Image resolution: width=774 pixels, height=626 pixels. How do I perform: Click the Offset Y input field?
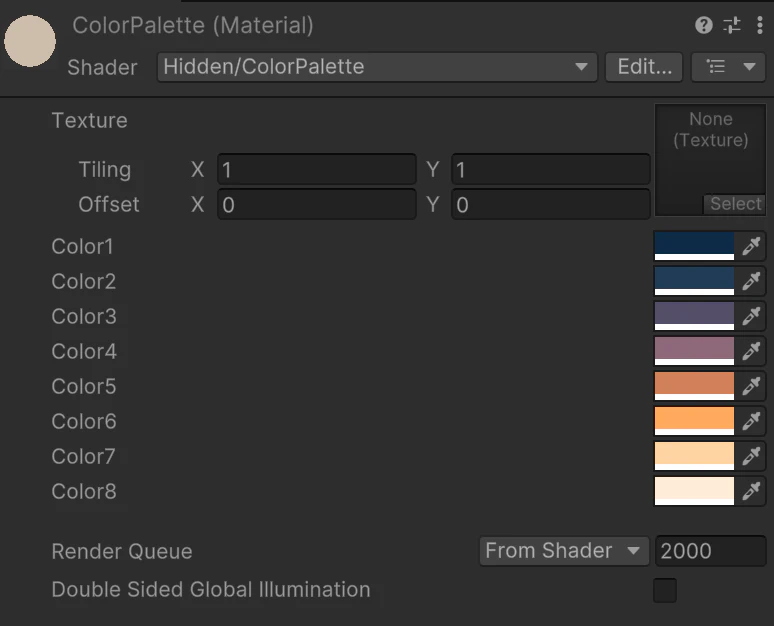pyautogui.click(x=550, y=205)
